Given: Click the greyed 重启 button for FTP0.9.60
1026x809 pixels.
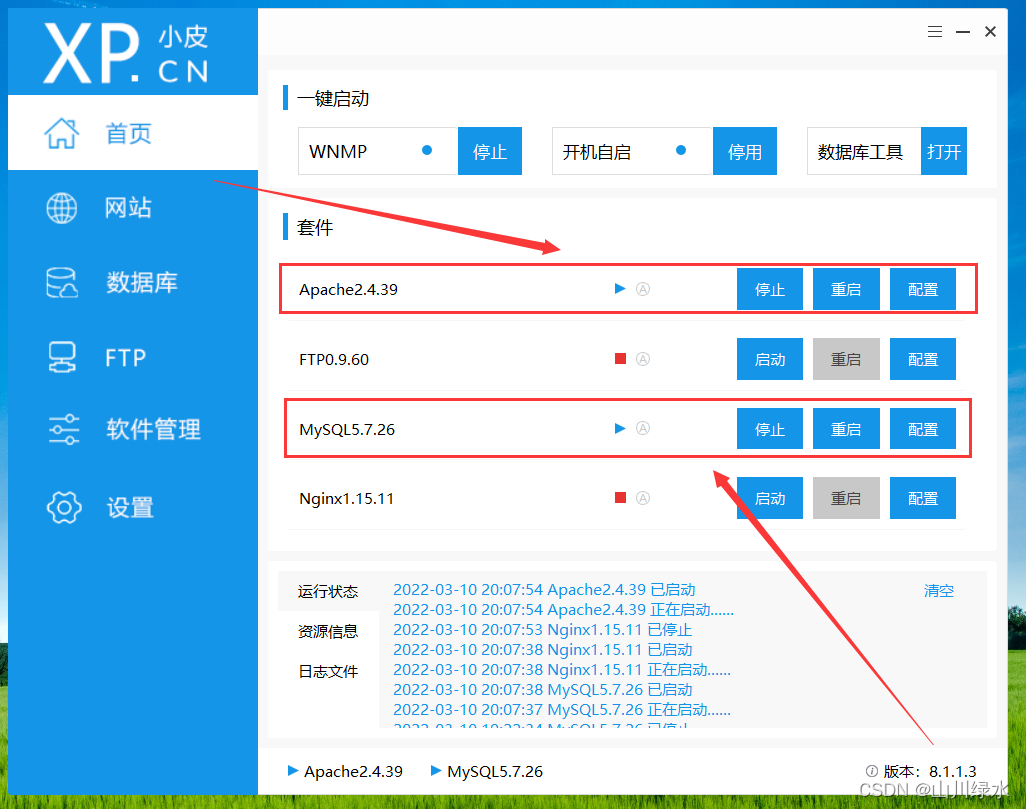Looking at the screenshot, I should (846, 359).
